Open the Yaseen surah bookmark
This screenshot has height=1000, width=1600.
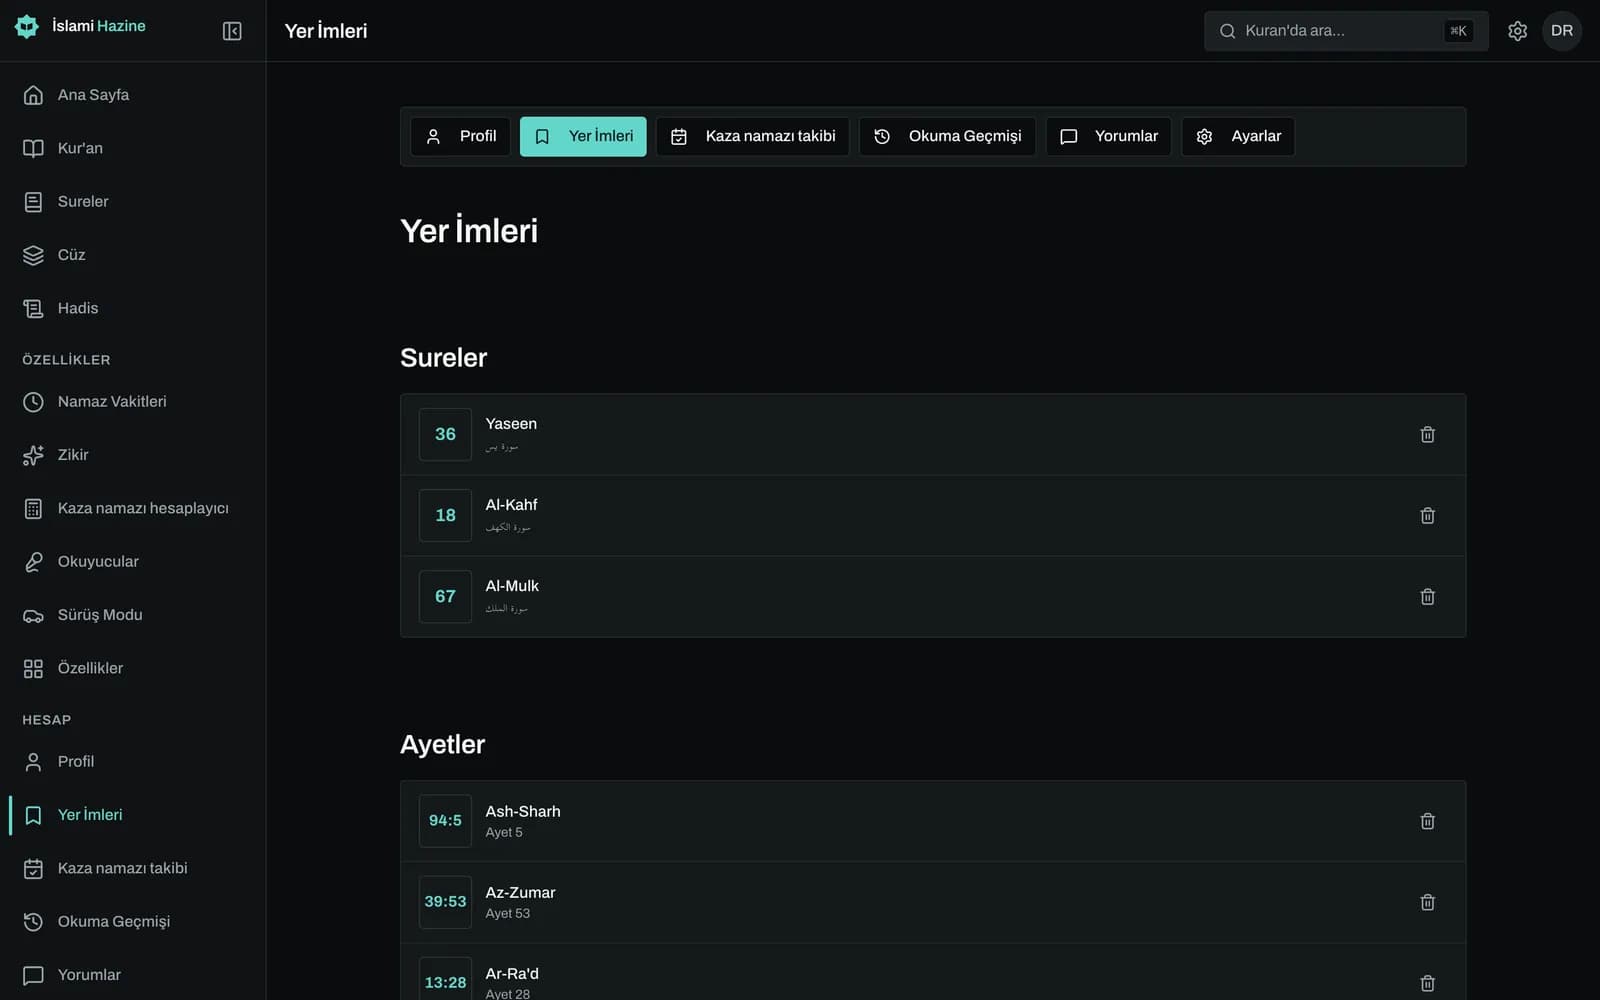[x=933, y=434]
